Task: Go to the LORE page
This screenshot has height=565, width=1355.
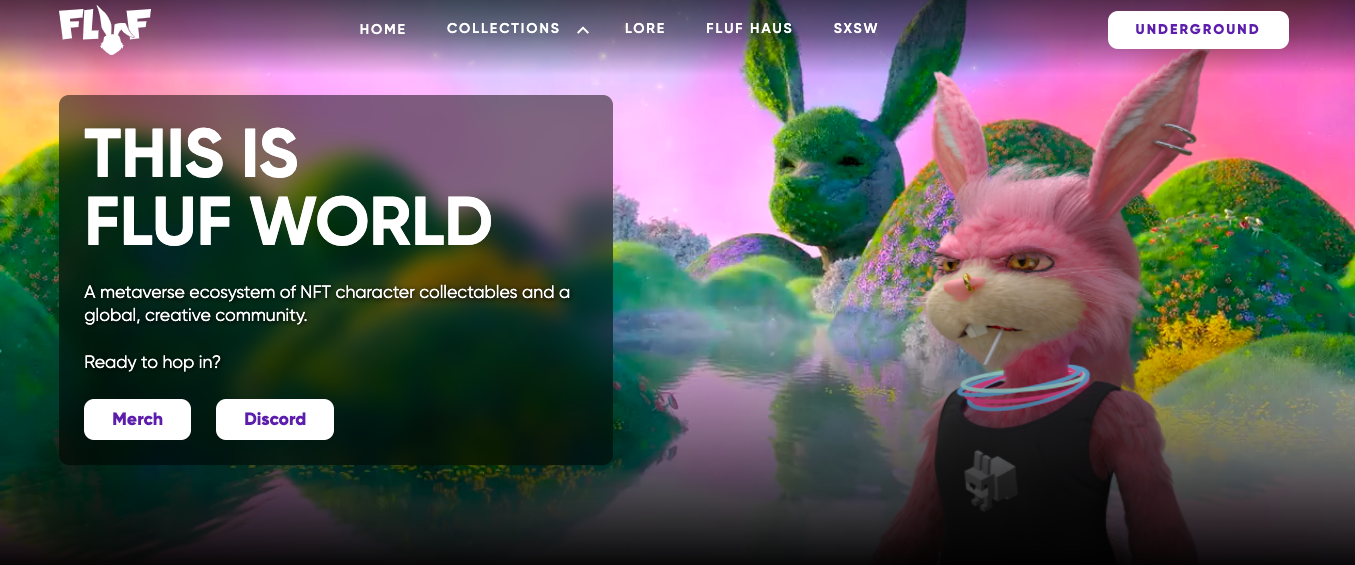Action: [645, 28]
